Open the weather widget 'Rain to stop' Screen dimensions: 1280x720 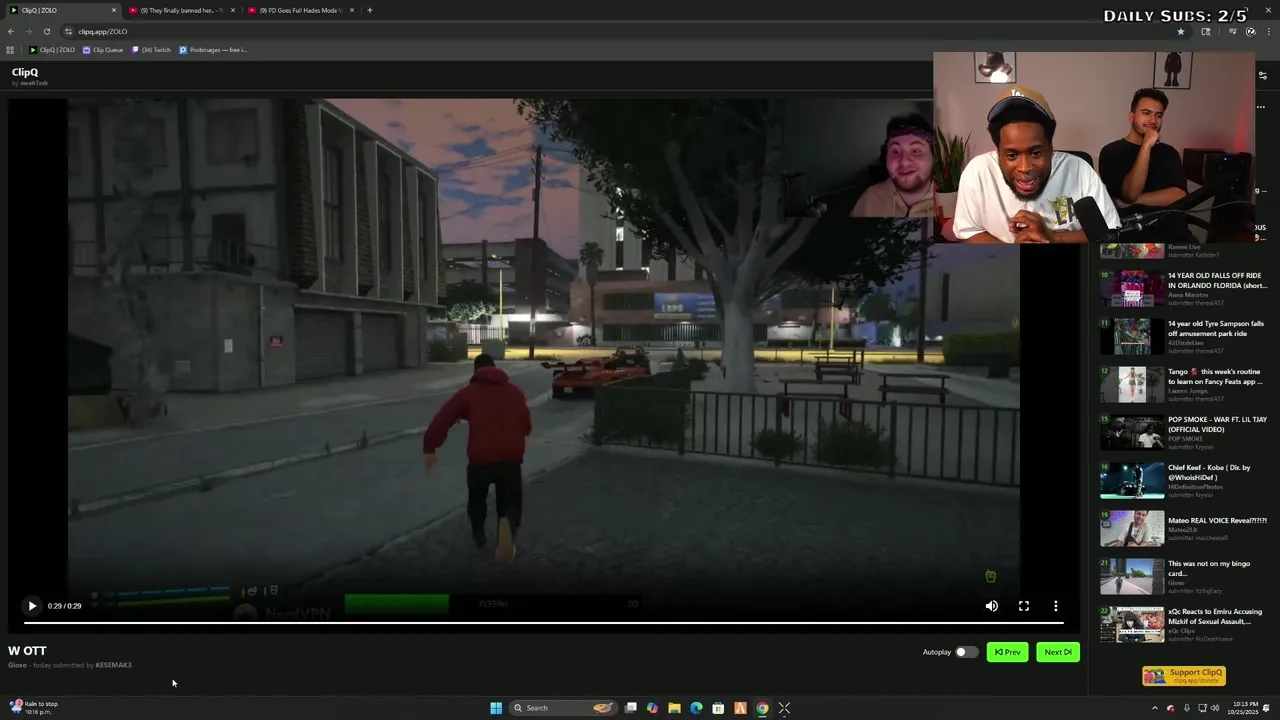[x=34, y=707]
